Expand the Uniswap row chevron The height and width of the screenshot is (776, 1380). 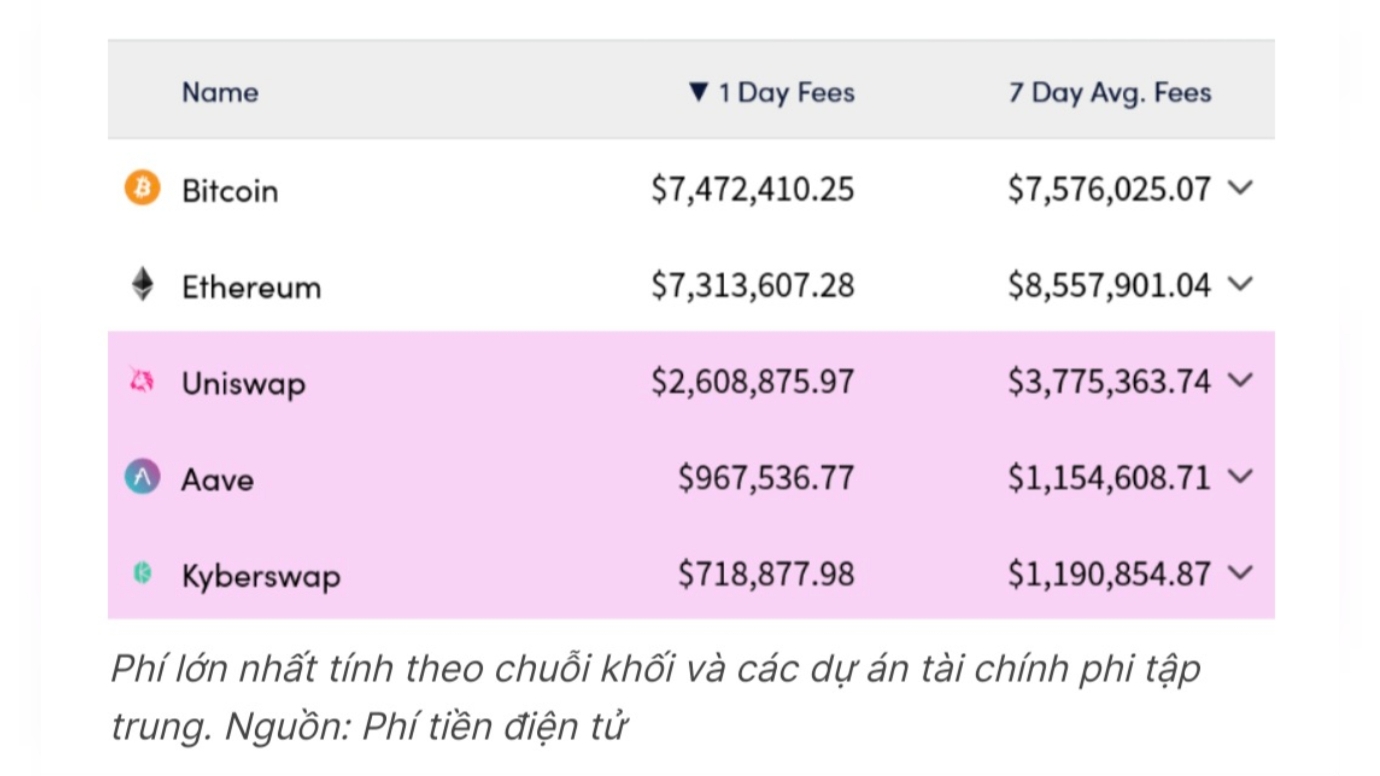point(1240,380)
